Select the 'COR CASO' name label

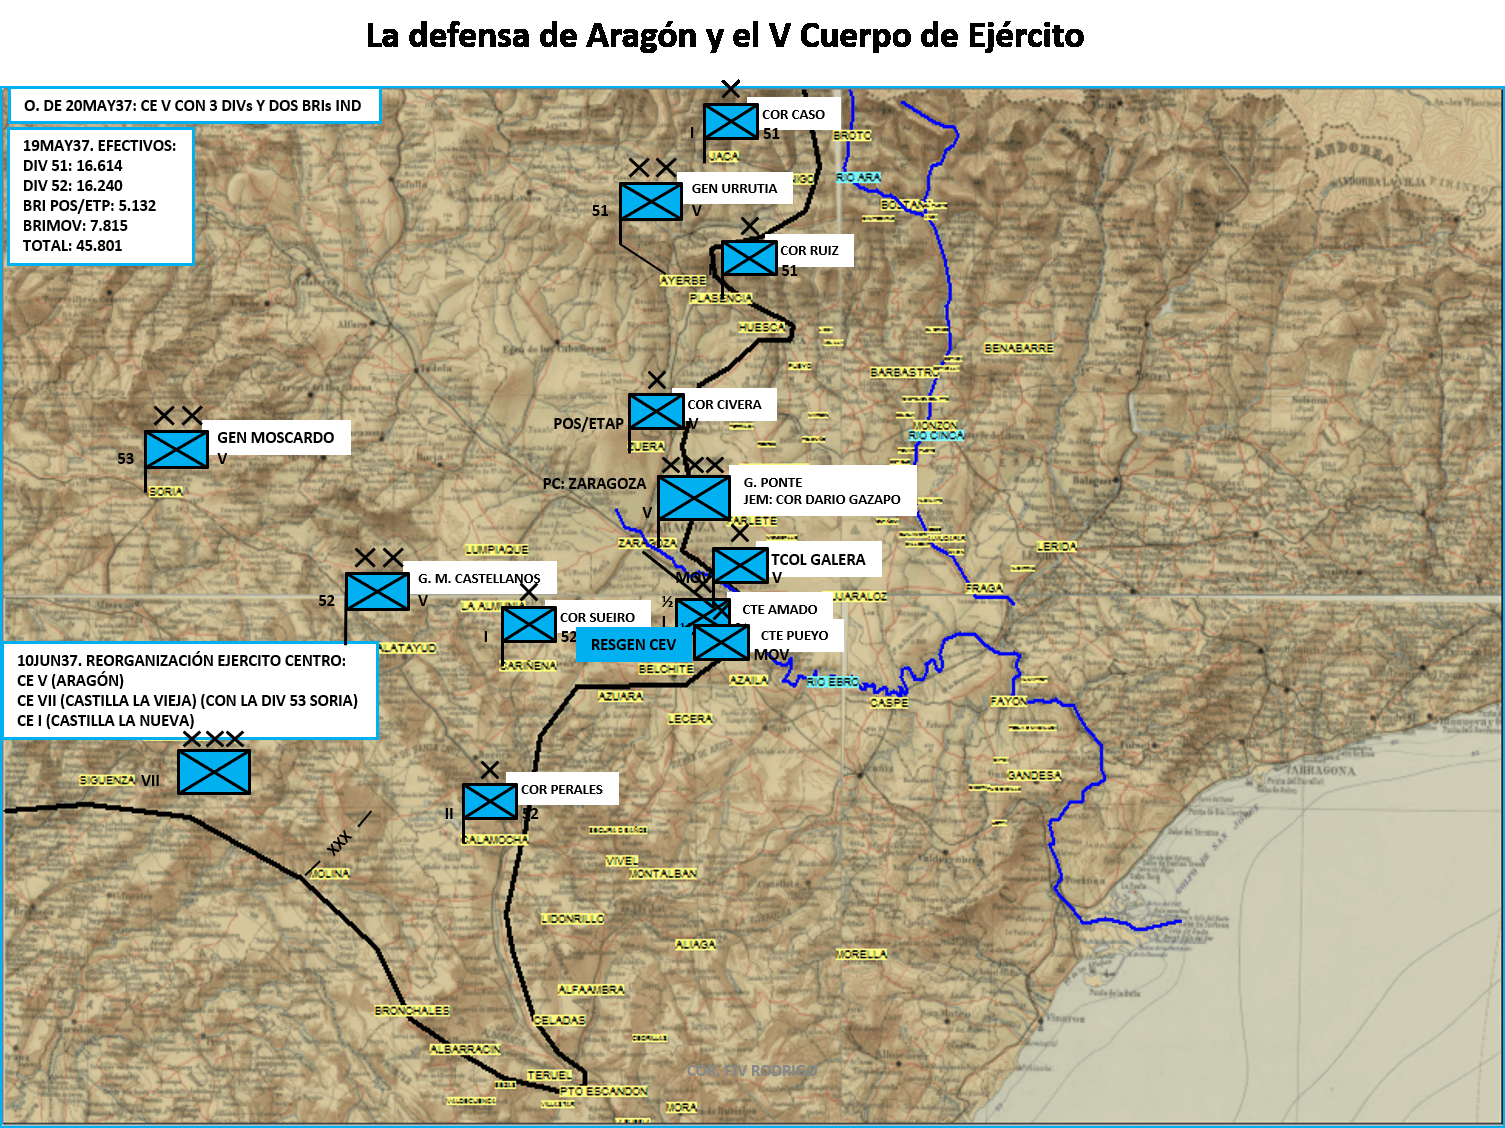pyautogui.click(x=794, y=114)
